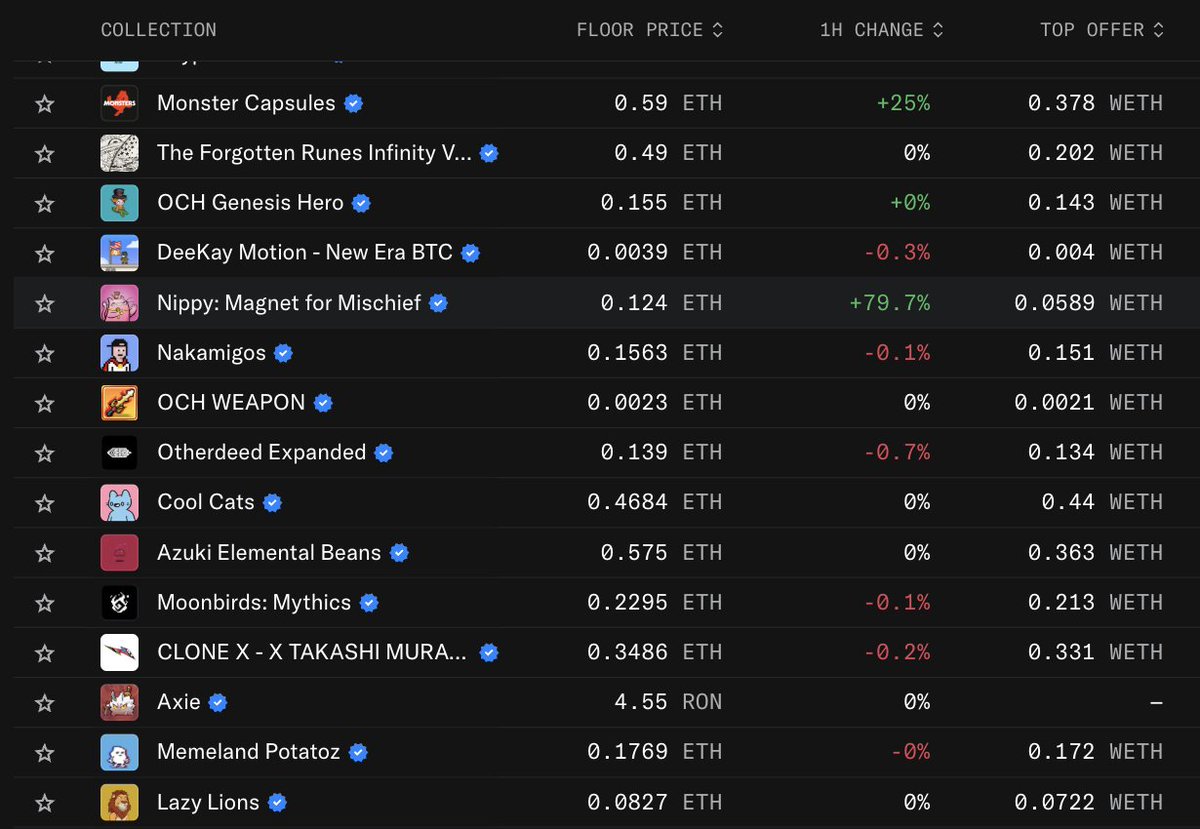Image resolution: width=1200 pixels, height=829 pixels.
Task: Open Moonbirds: Mythics name link
Action: (254, 603)
